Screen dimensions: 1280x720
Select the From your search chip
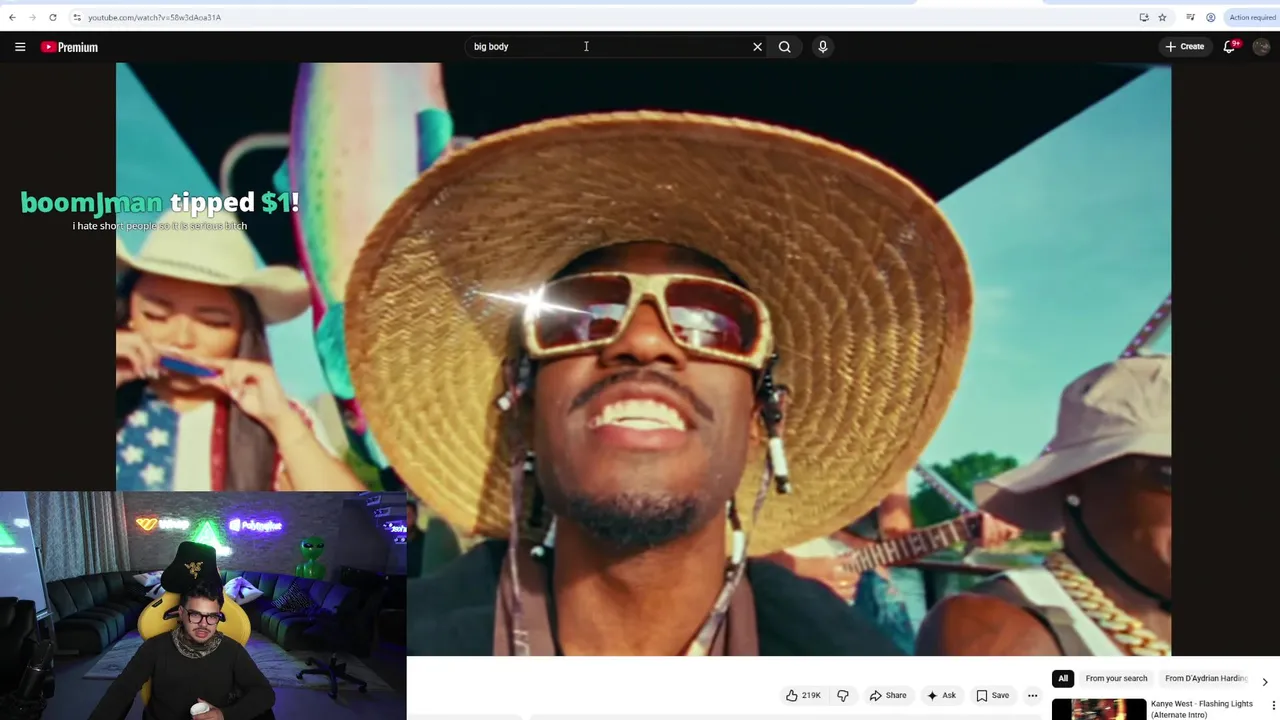pyautogui.click(x=1116, y=679)
